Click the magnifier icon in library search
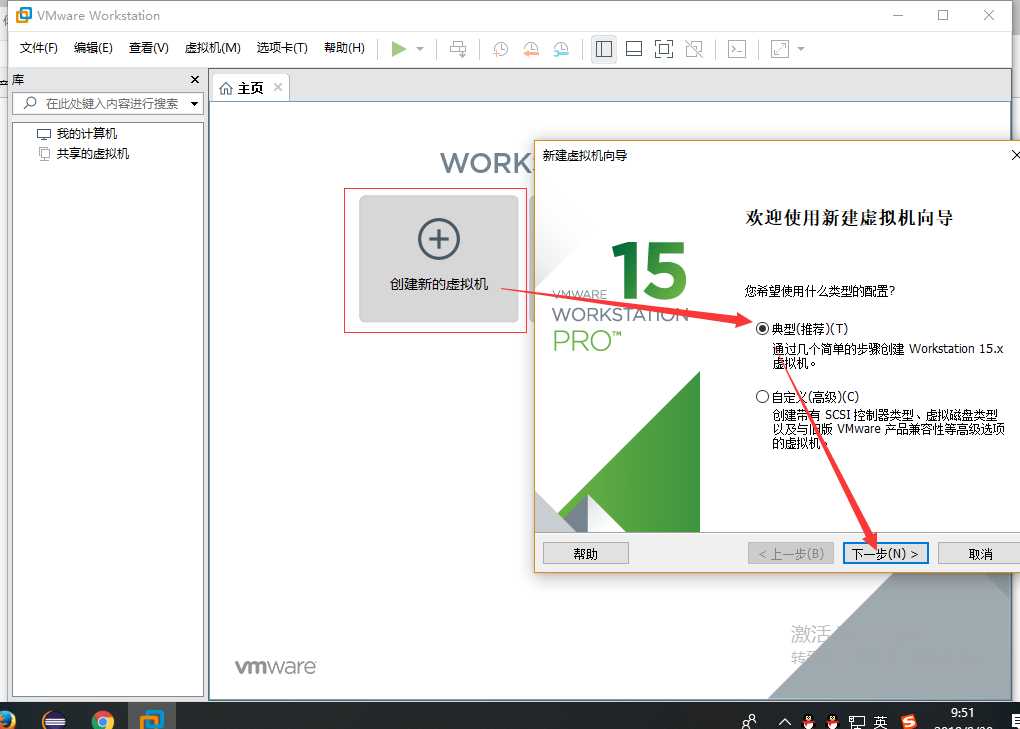Viewport: 1020px width, 729px height. click(x=30, y=103)
